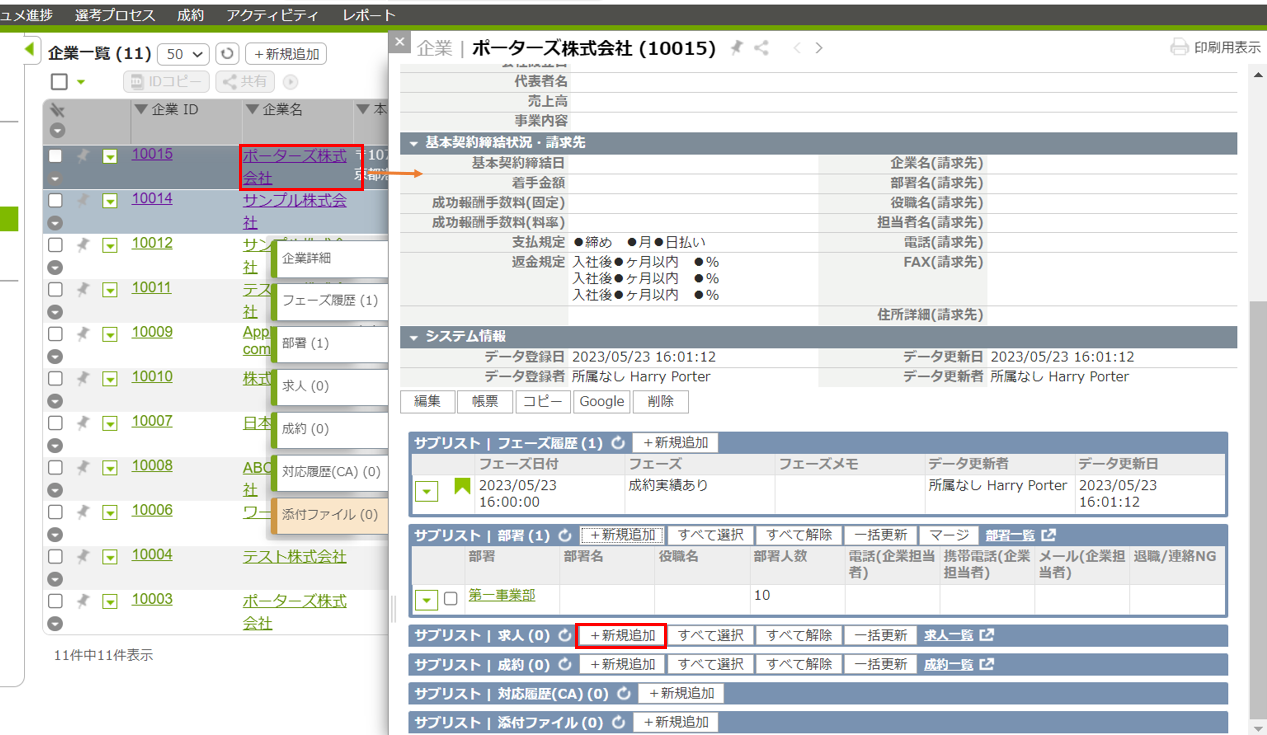Viewport: 1267px width, 735px height.
Task: Click 新規追加 in the 求人 sublist
Action: (622, 635)
